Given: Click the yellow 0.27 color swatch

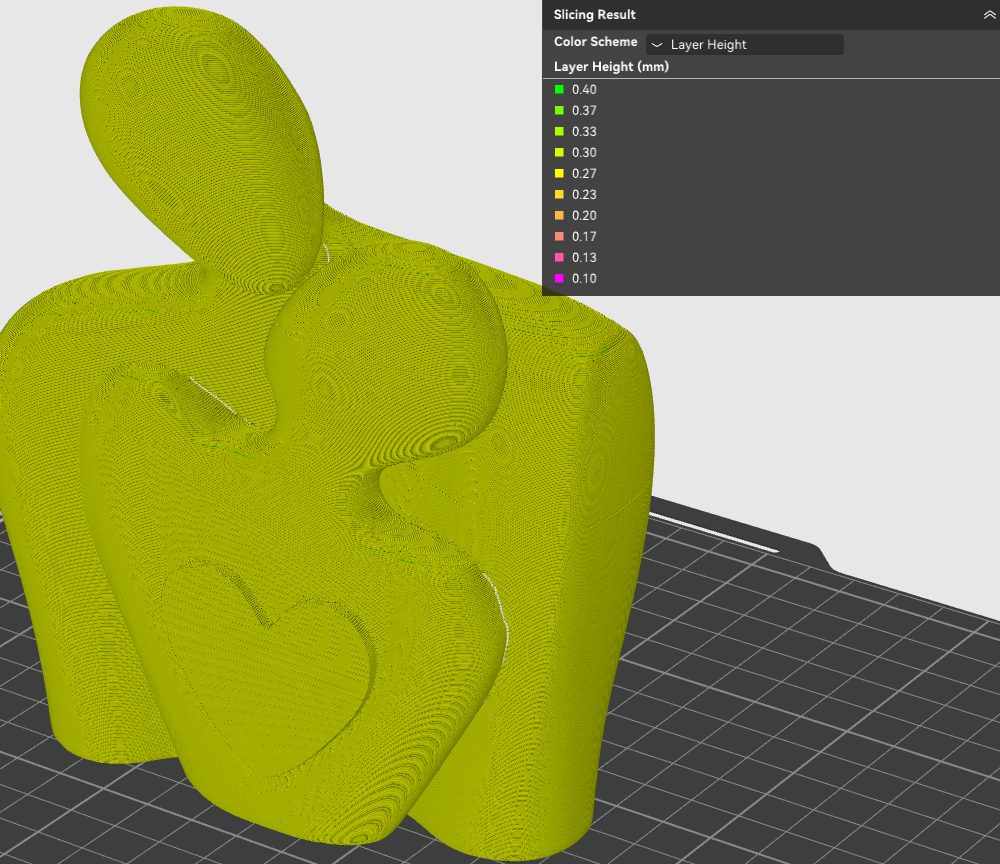Looking at the screenshot, I should pos(560,174).
